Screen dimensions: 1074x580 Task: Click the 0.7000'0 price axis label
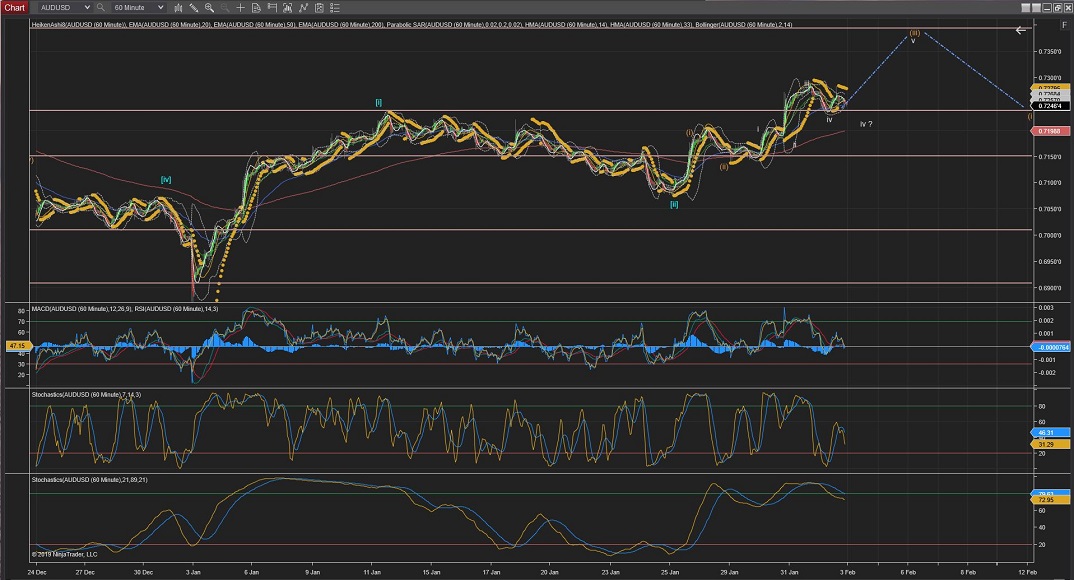pos(1050,236)
